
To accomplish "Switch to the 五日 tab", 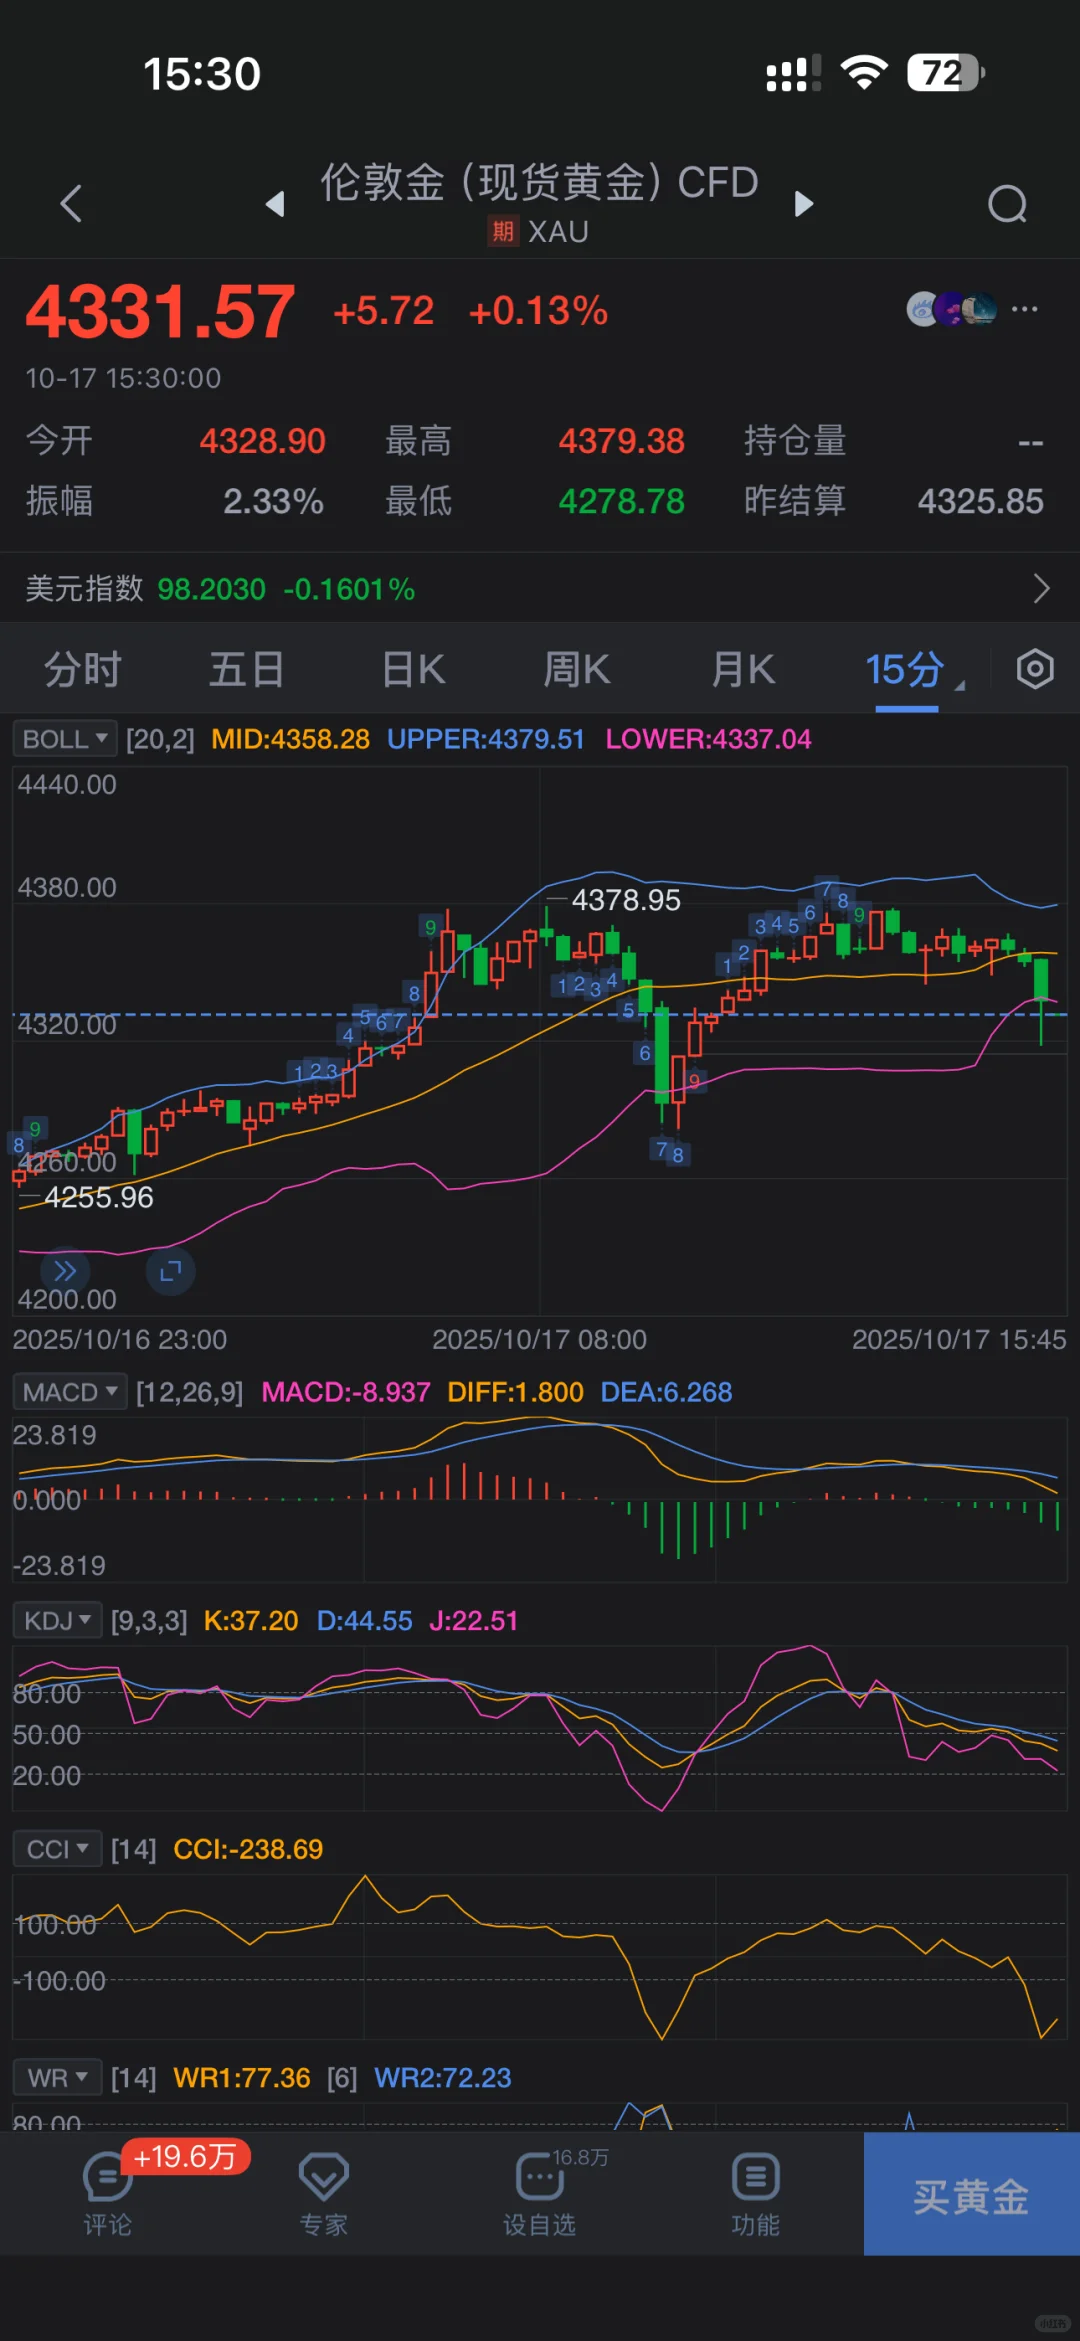I will pos(247,669).
